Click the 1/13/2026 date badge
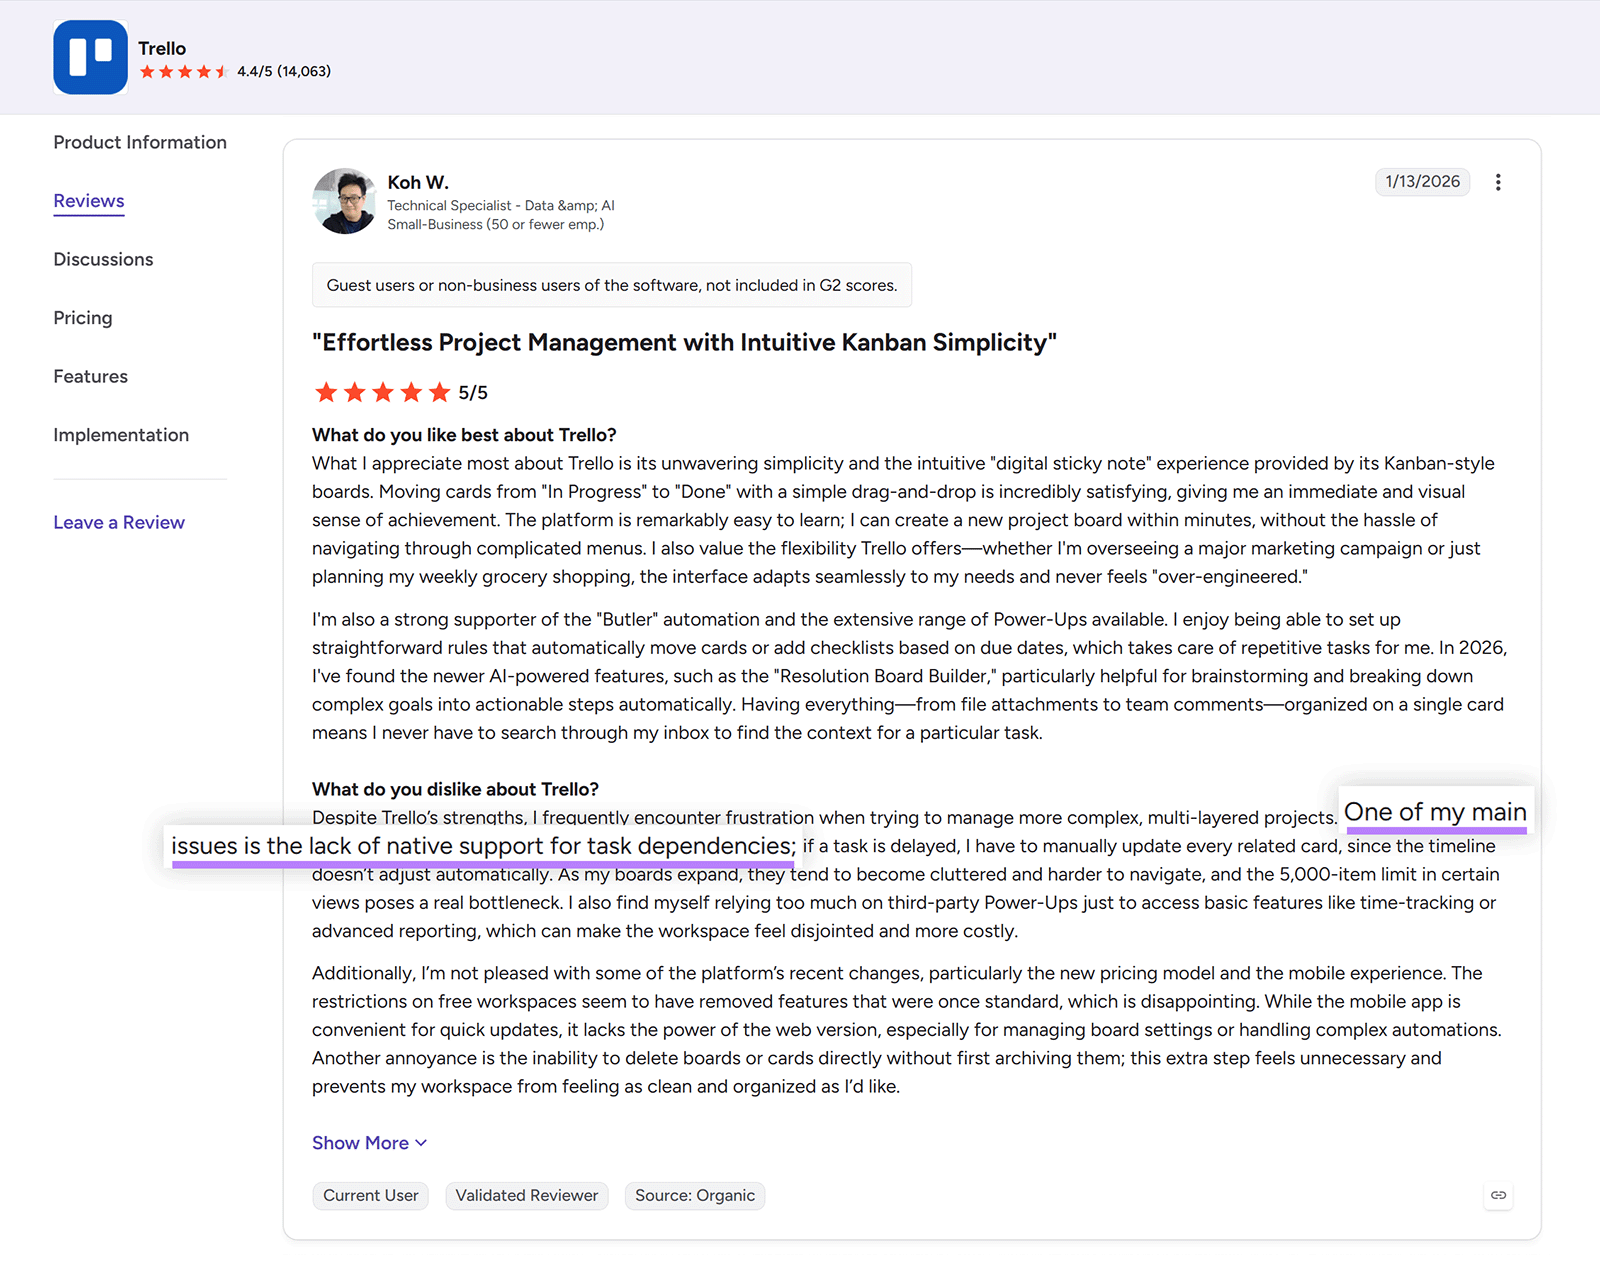Screen dimensions: 1600x1277 1422,182
